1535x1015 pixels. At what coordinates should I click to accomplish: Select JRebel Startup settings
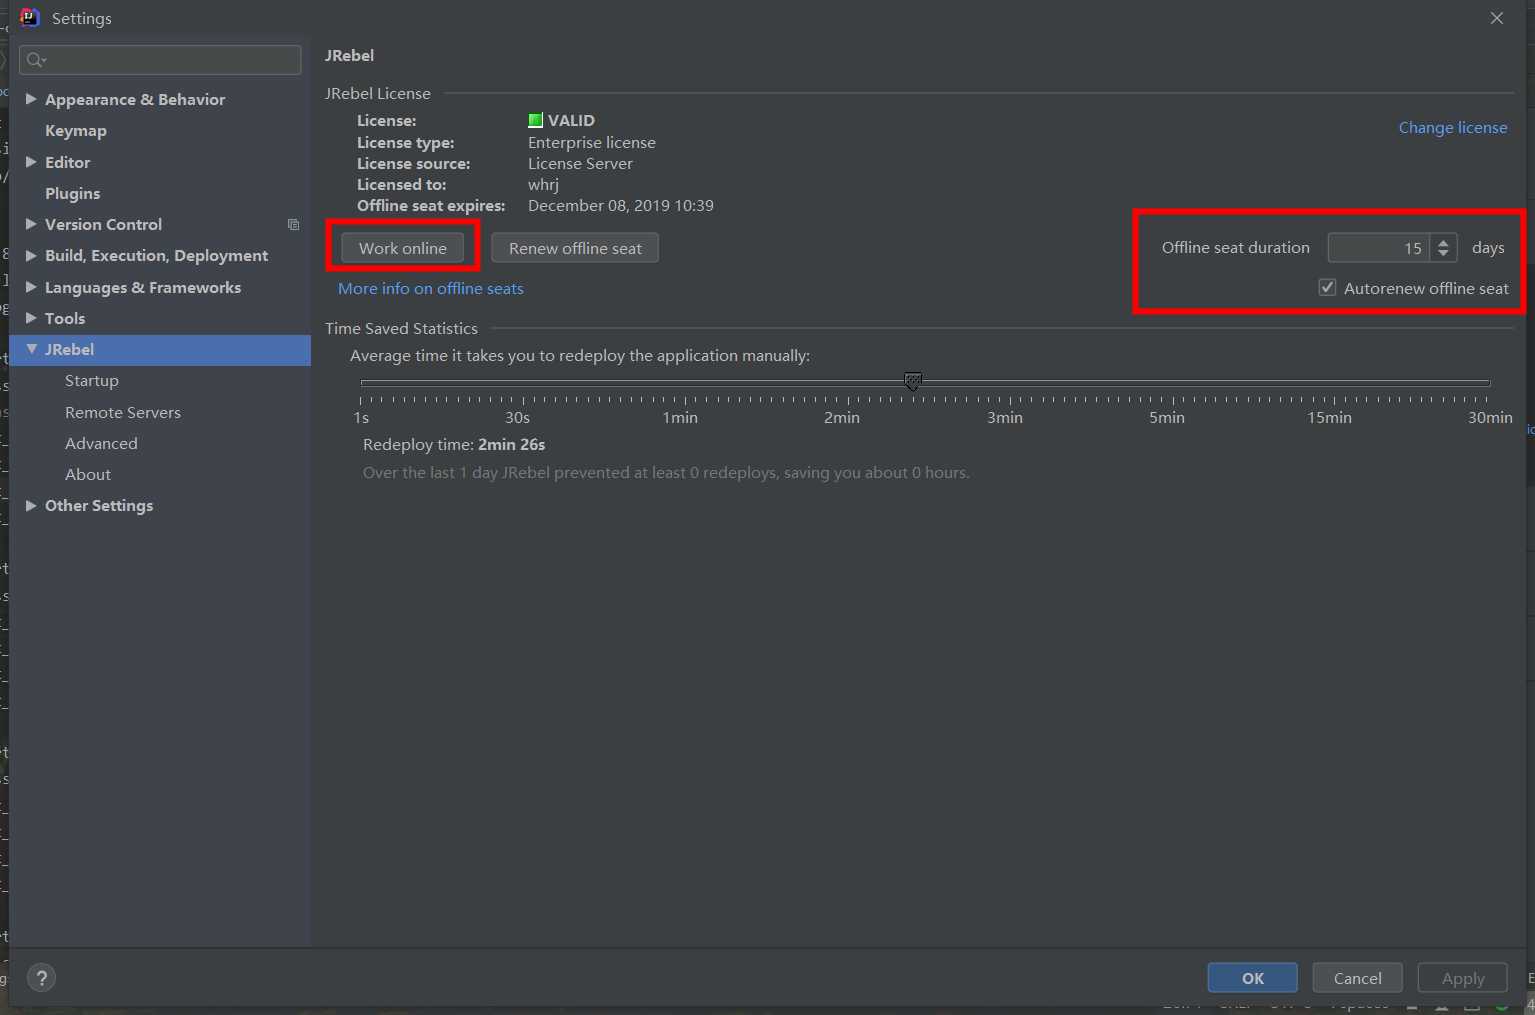(92, 381)
